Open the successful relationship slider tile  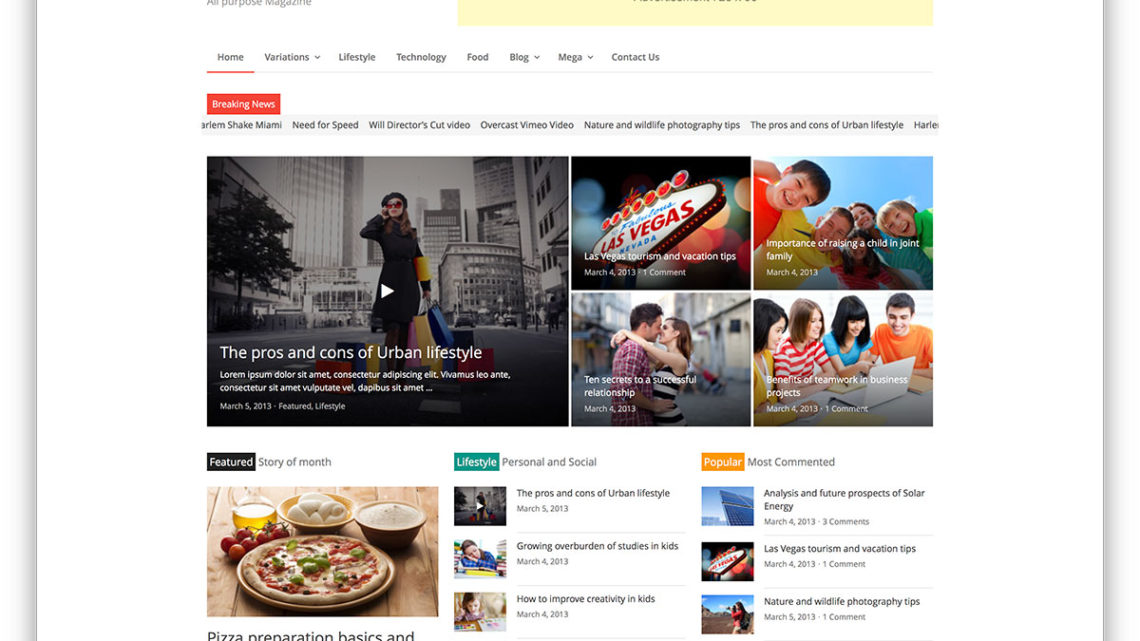coord(661,360)
